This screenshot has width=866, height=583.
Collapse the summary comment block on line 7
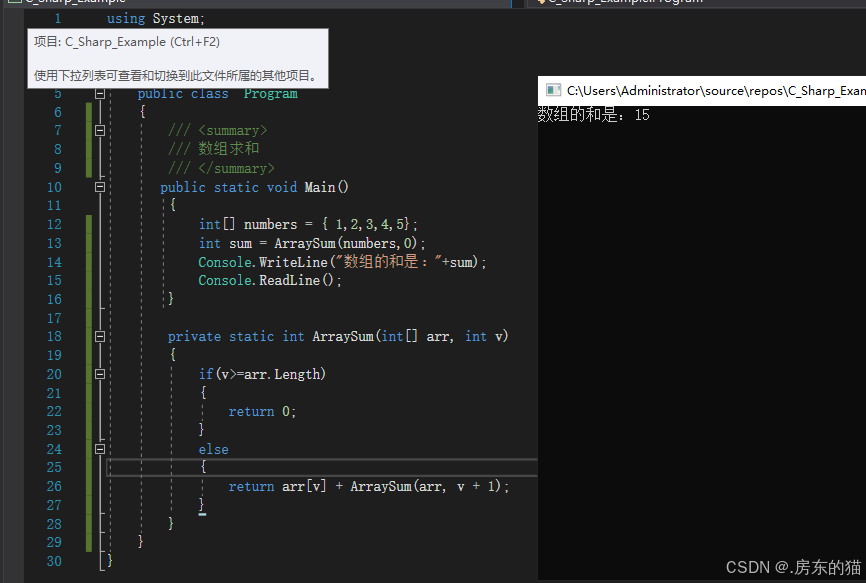pos(100,131)
